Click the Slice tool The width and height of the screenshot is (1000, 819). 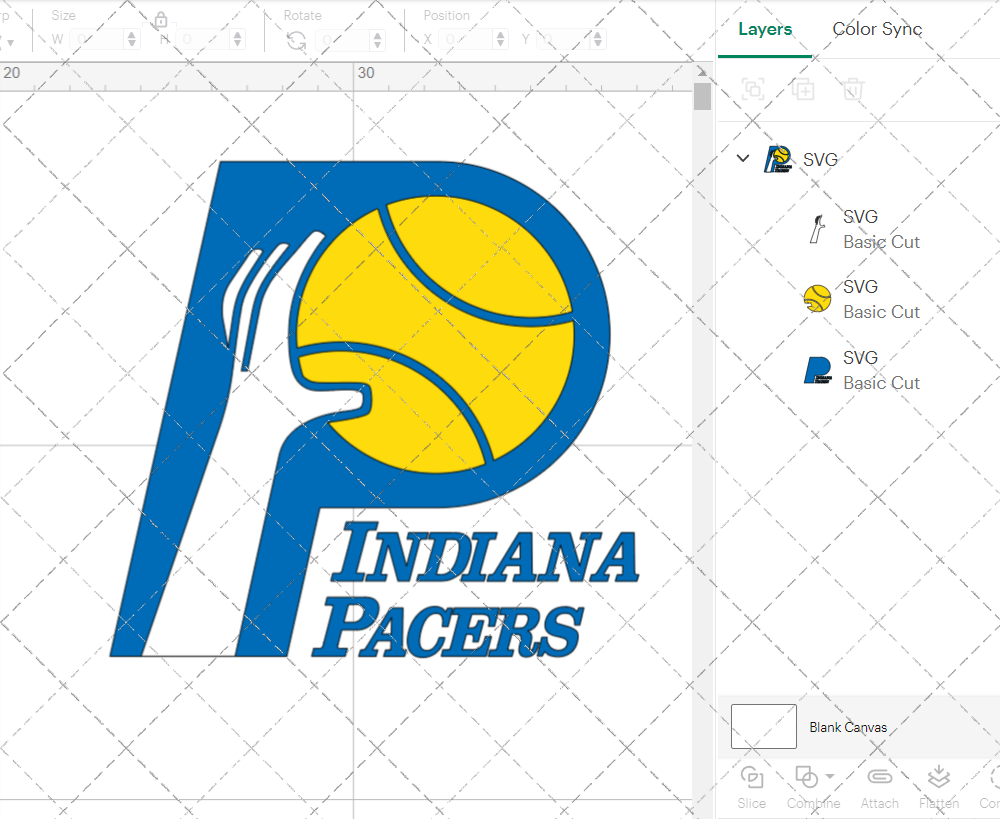tap(752, 786)
